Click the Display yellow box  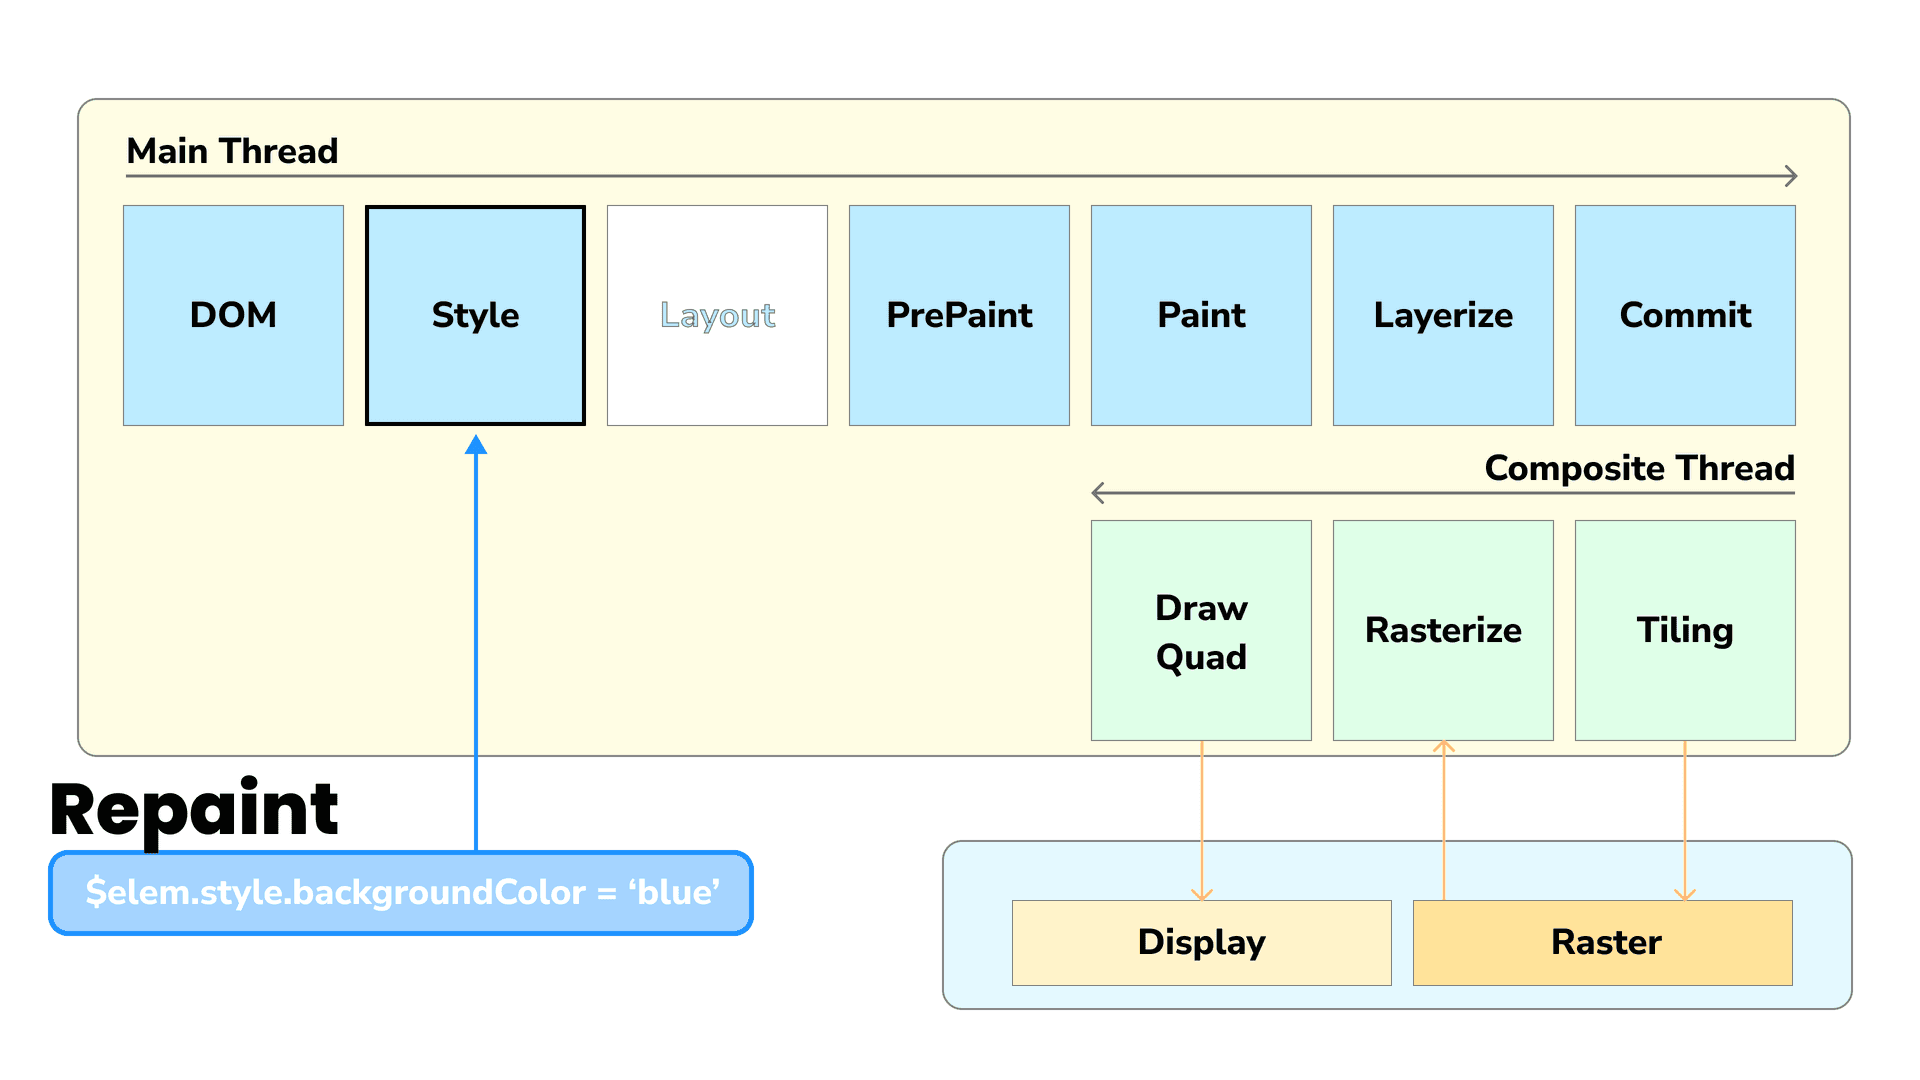(1201, 942)
